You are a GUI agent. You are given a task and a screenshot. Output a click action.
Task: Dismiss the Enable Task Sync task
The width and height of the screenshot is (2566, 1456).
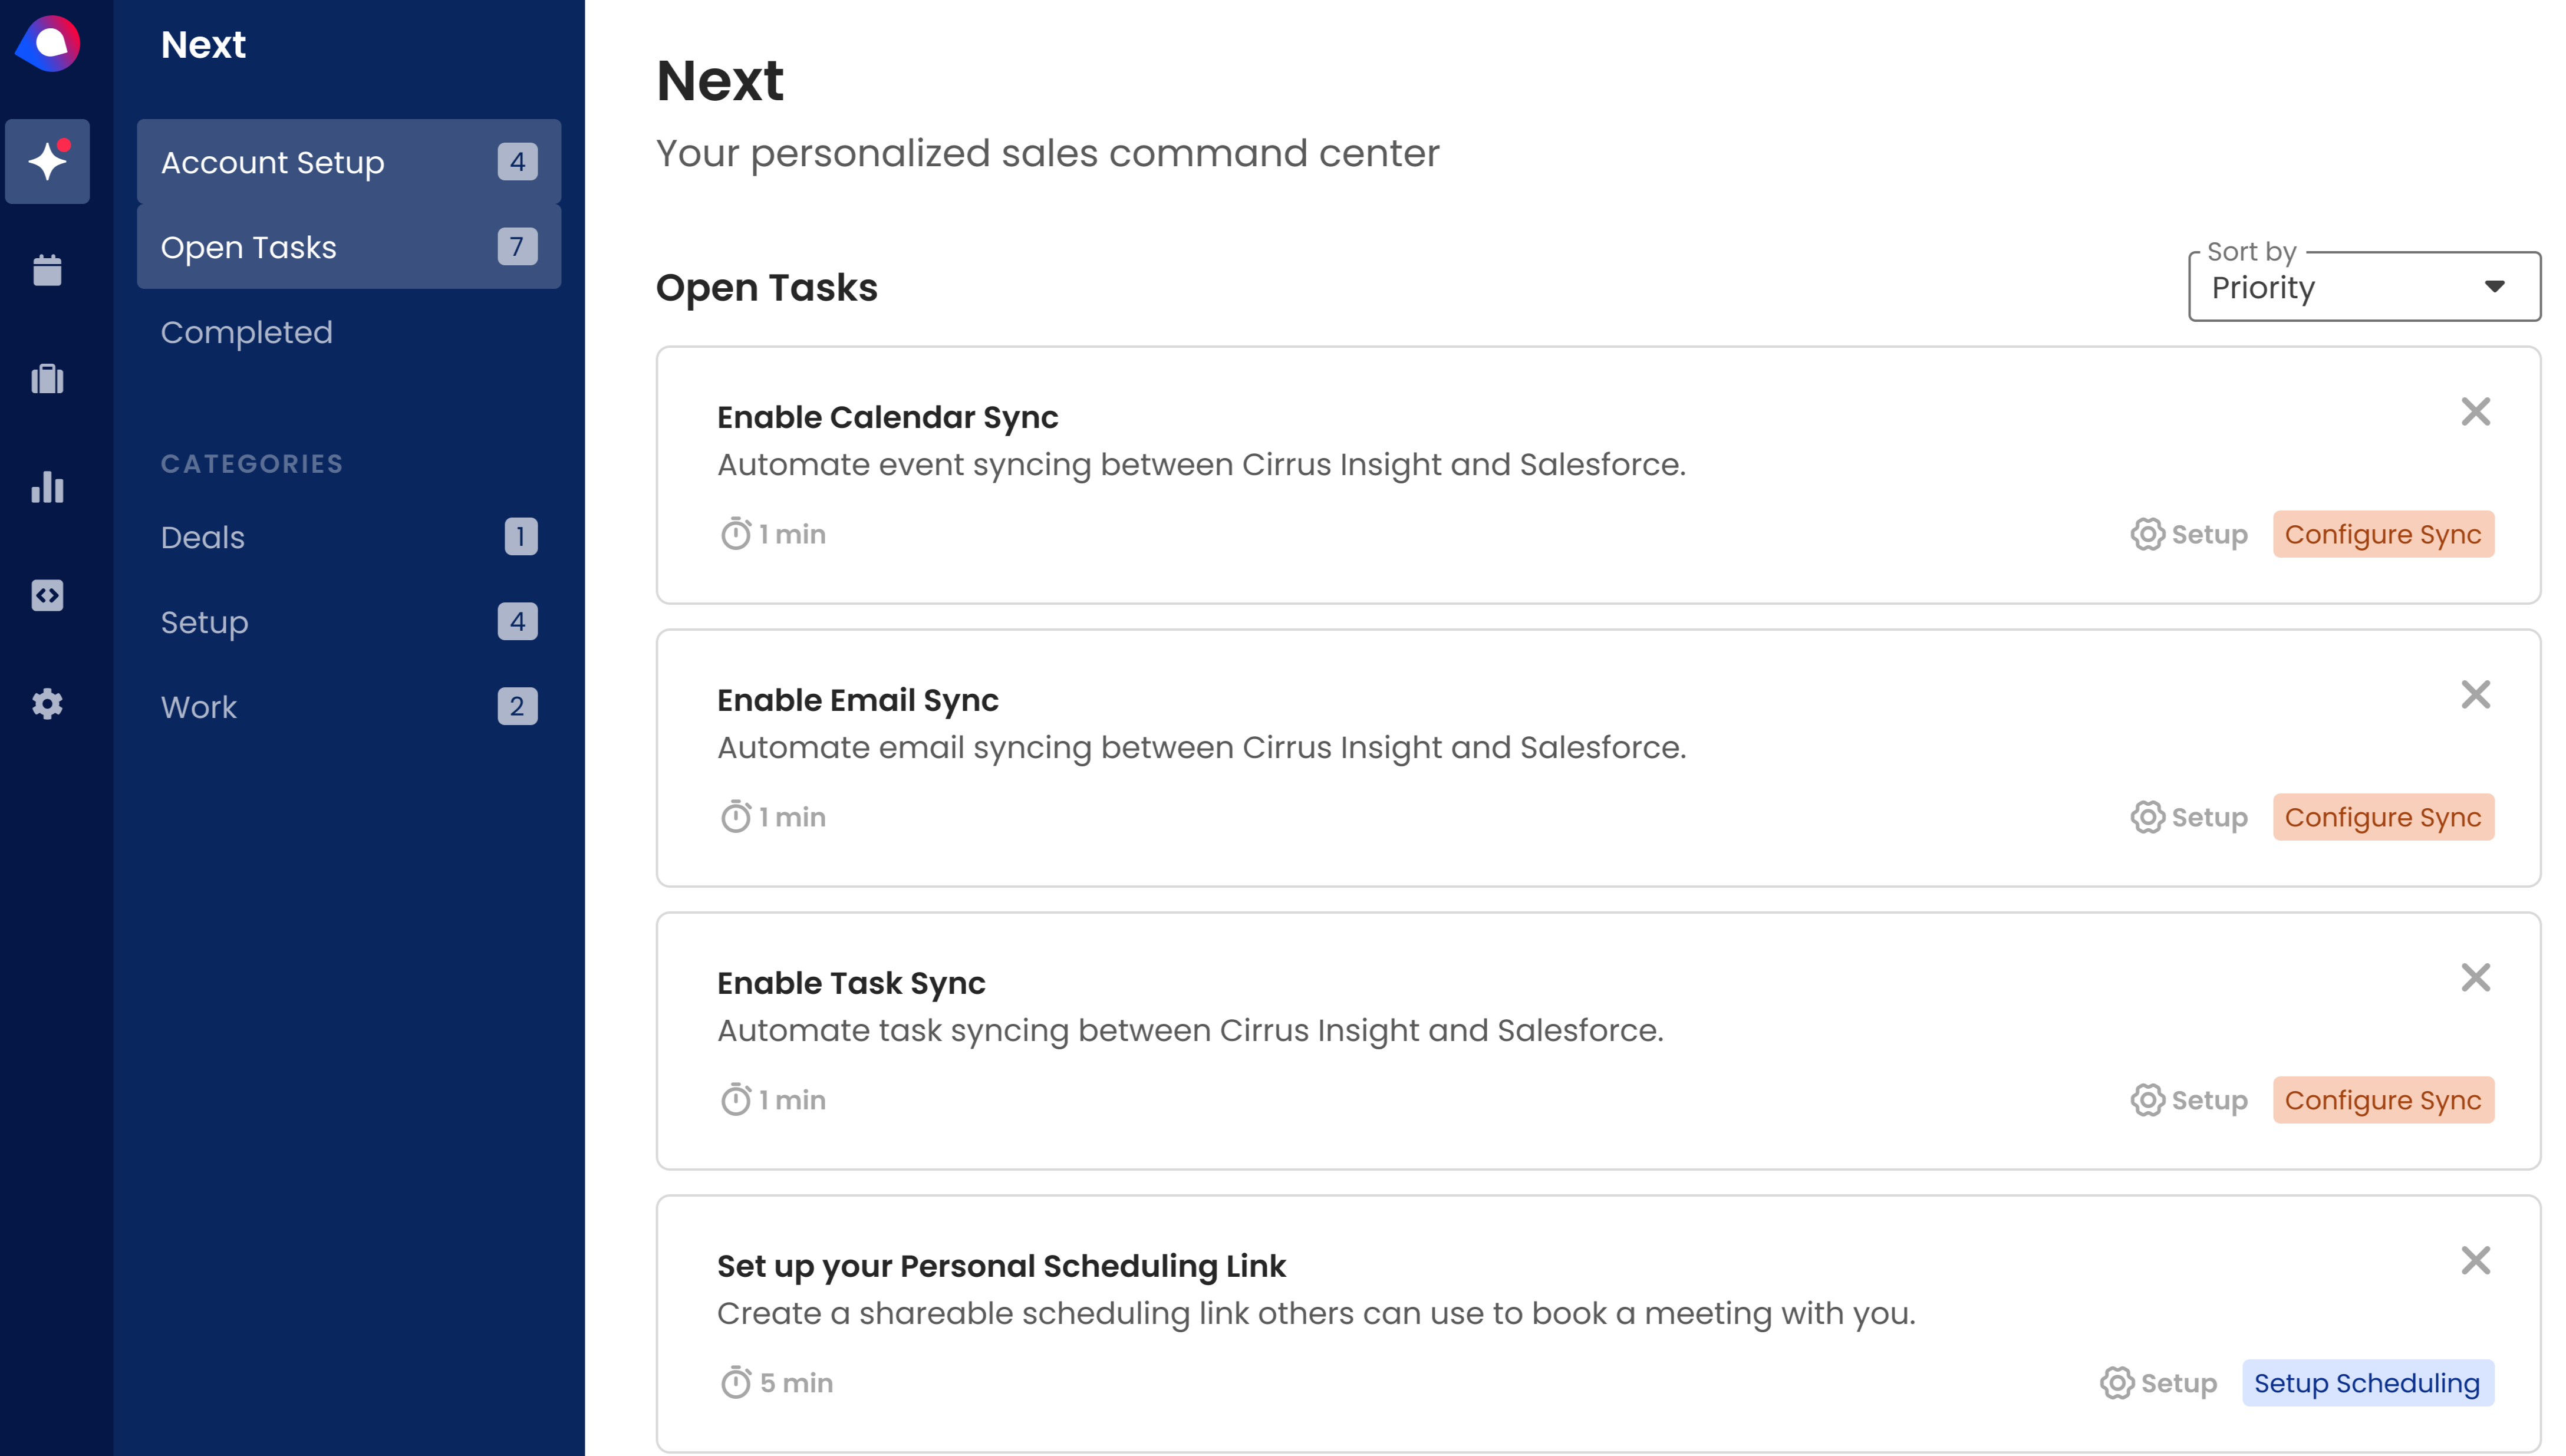[x=2475, y=978]
